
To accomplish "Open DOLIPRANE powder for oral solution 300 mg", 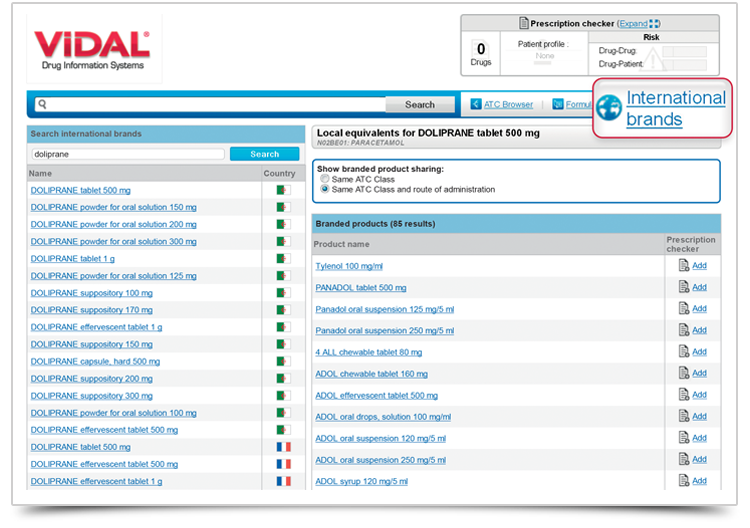I will tap(113, 242).
